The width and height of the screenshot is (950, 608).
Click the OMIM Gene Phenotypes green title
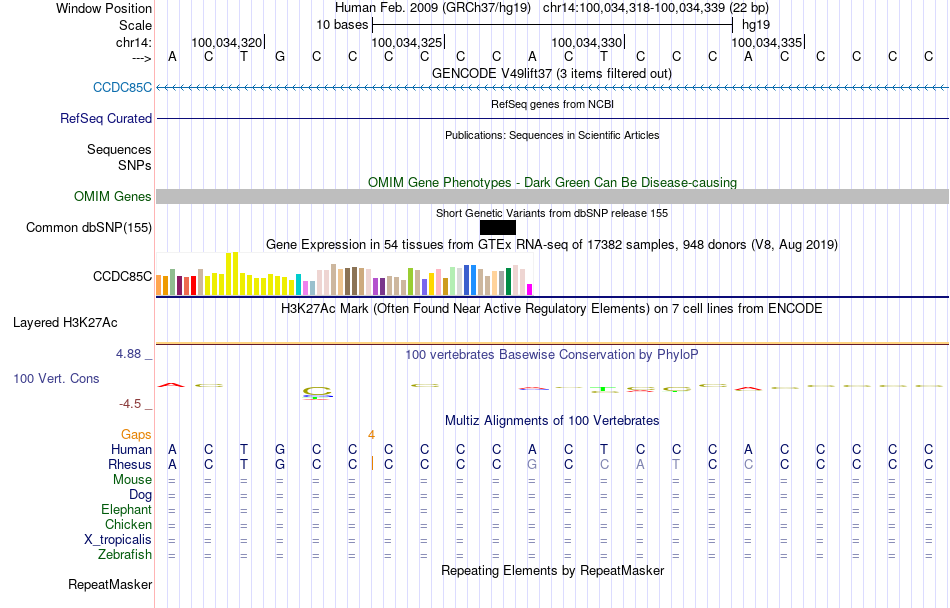553,182
